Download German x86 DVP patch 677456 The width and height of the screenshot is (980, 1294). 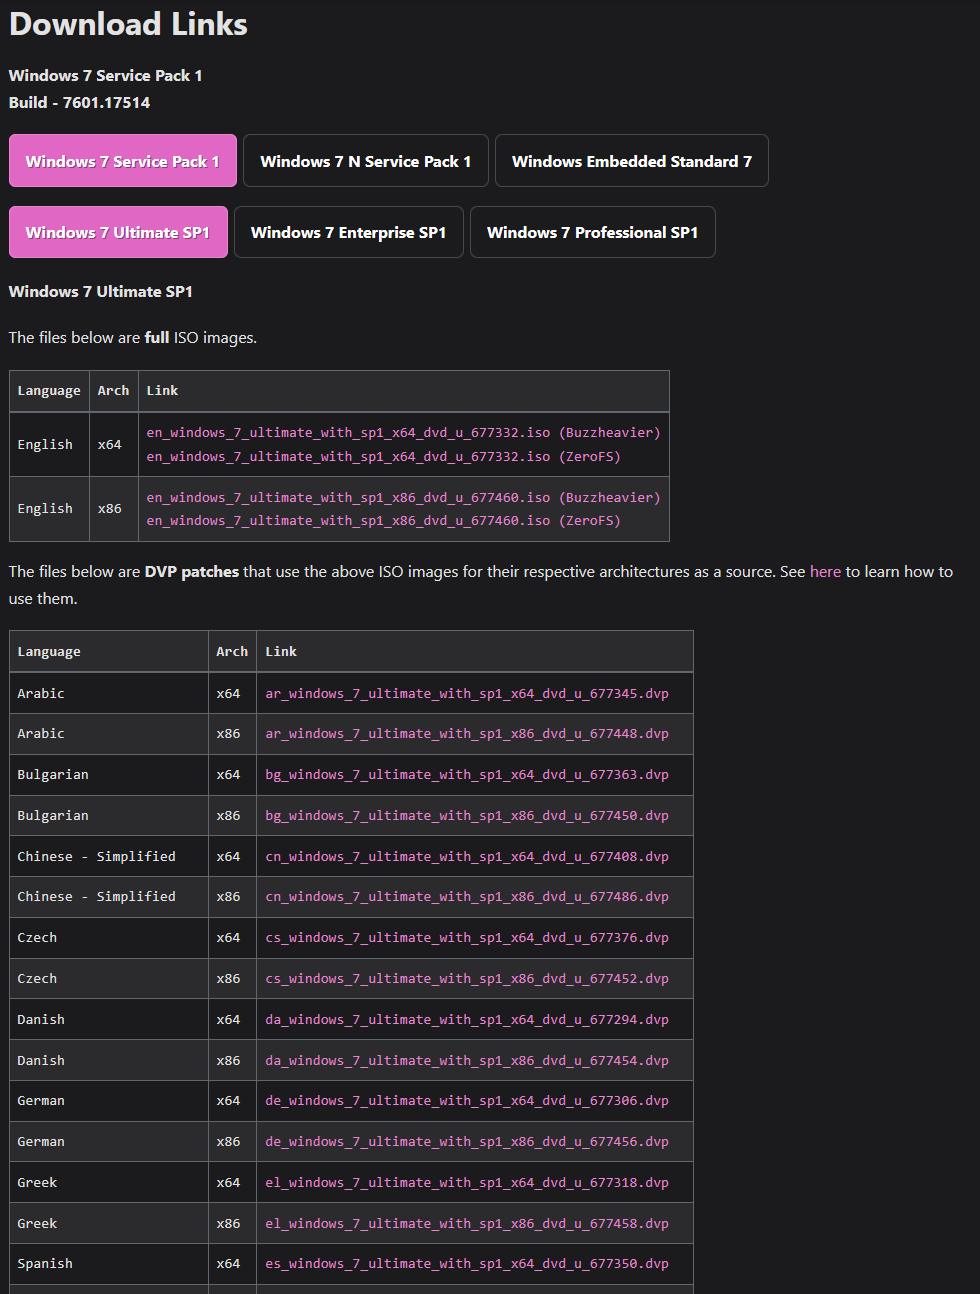coord(467,1142)
